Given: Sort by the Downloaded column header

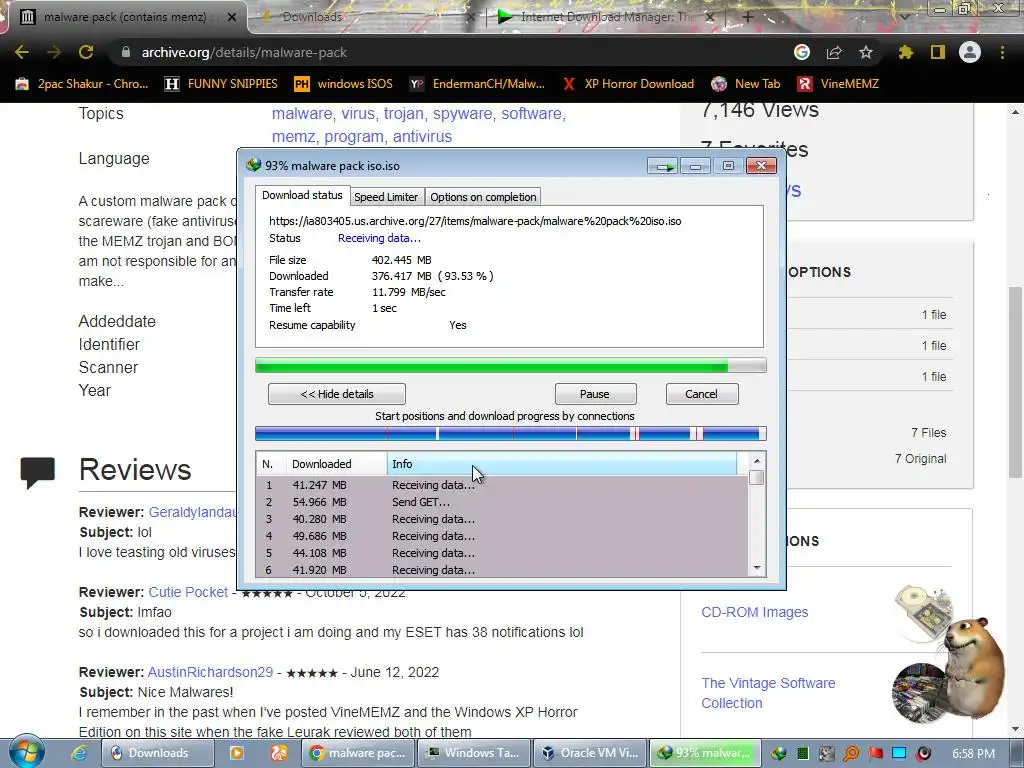Looking at the screenshot, I should tap(336, 464).
